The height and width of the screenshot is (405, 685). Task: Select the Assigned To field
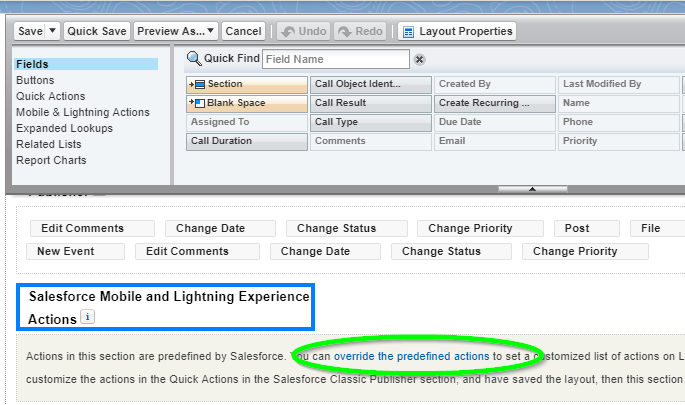click(247, 123)
